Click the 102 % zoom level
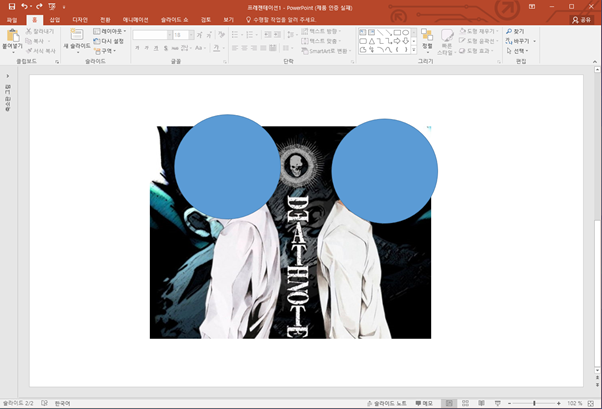Screen dimensions: 602x409 point(575,403)
